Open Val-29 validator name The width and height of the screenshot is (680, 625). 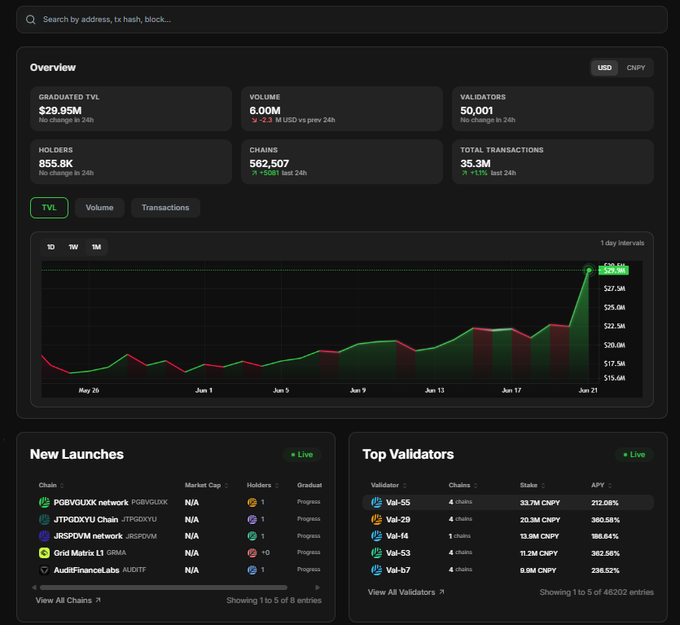(398, 519)
